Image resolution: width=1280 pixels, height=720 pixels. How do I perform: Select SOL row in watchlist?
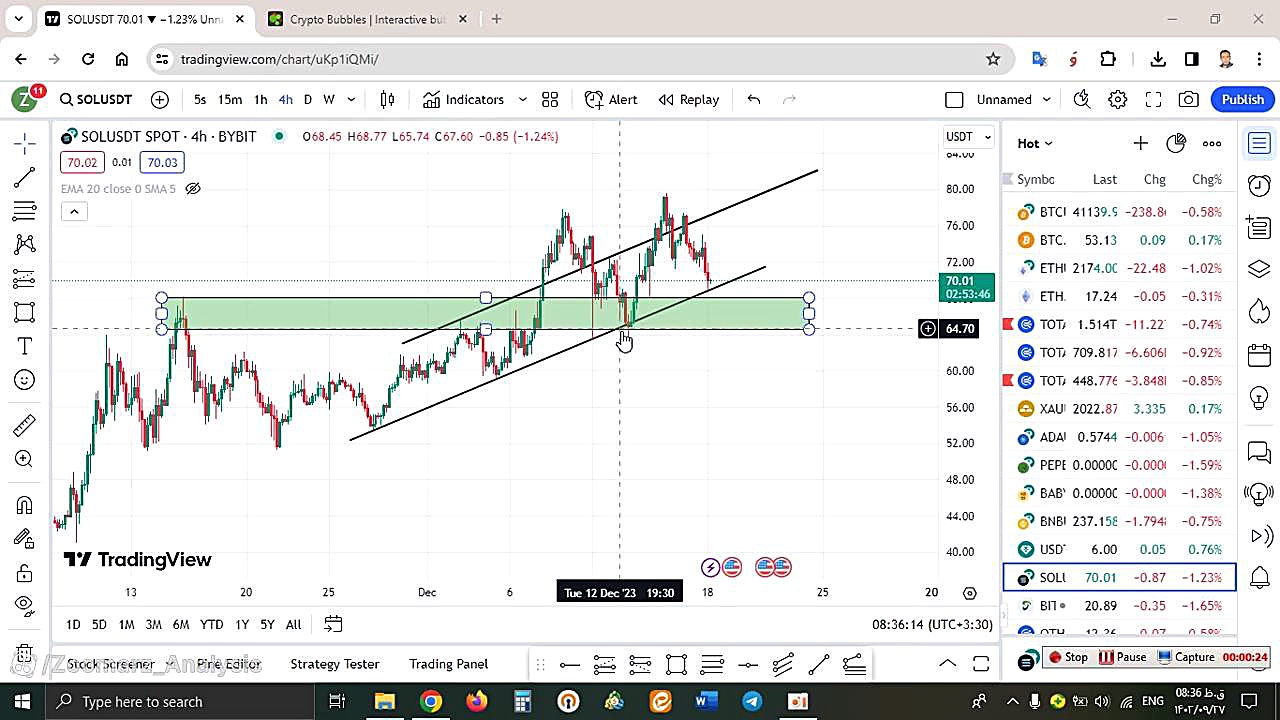pos(1119,577)
